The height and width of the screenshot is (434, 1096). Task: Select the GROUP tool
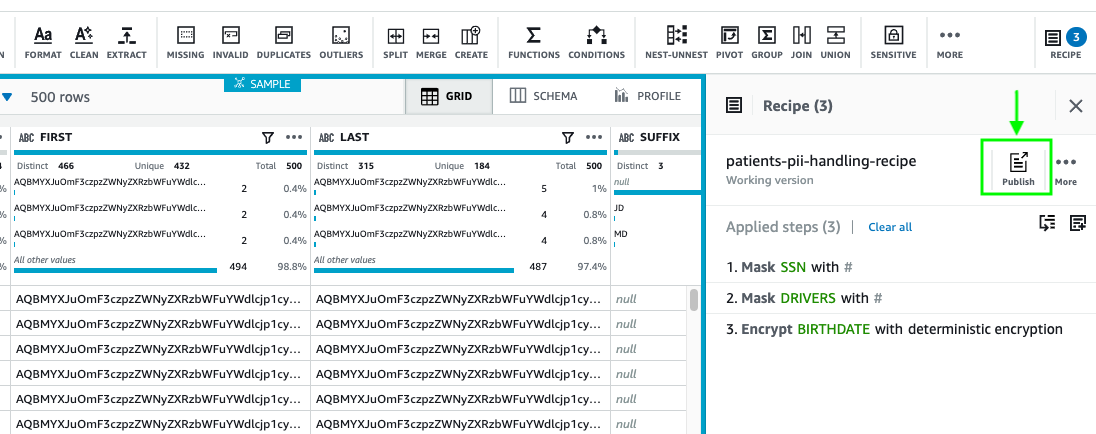tap(767, 43)
